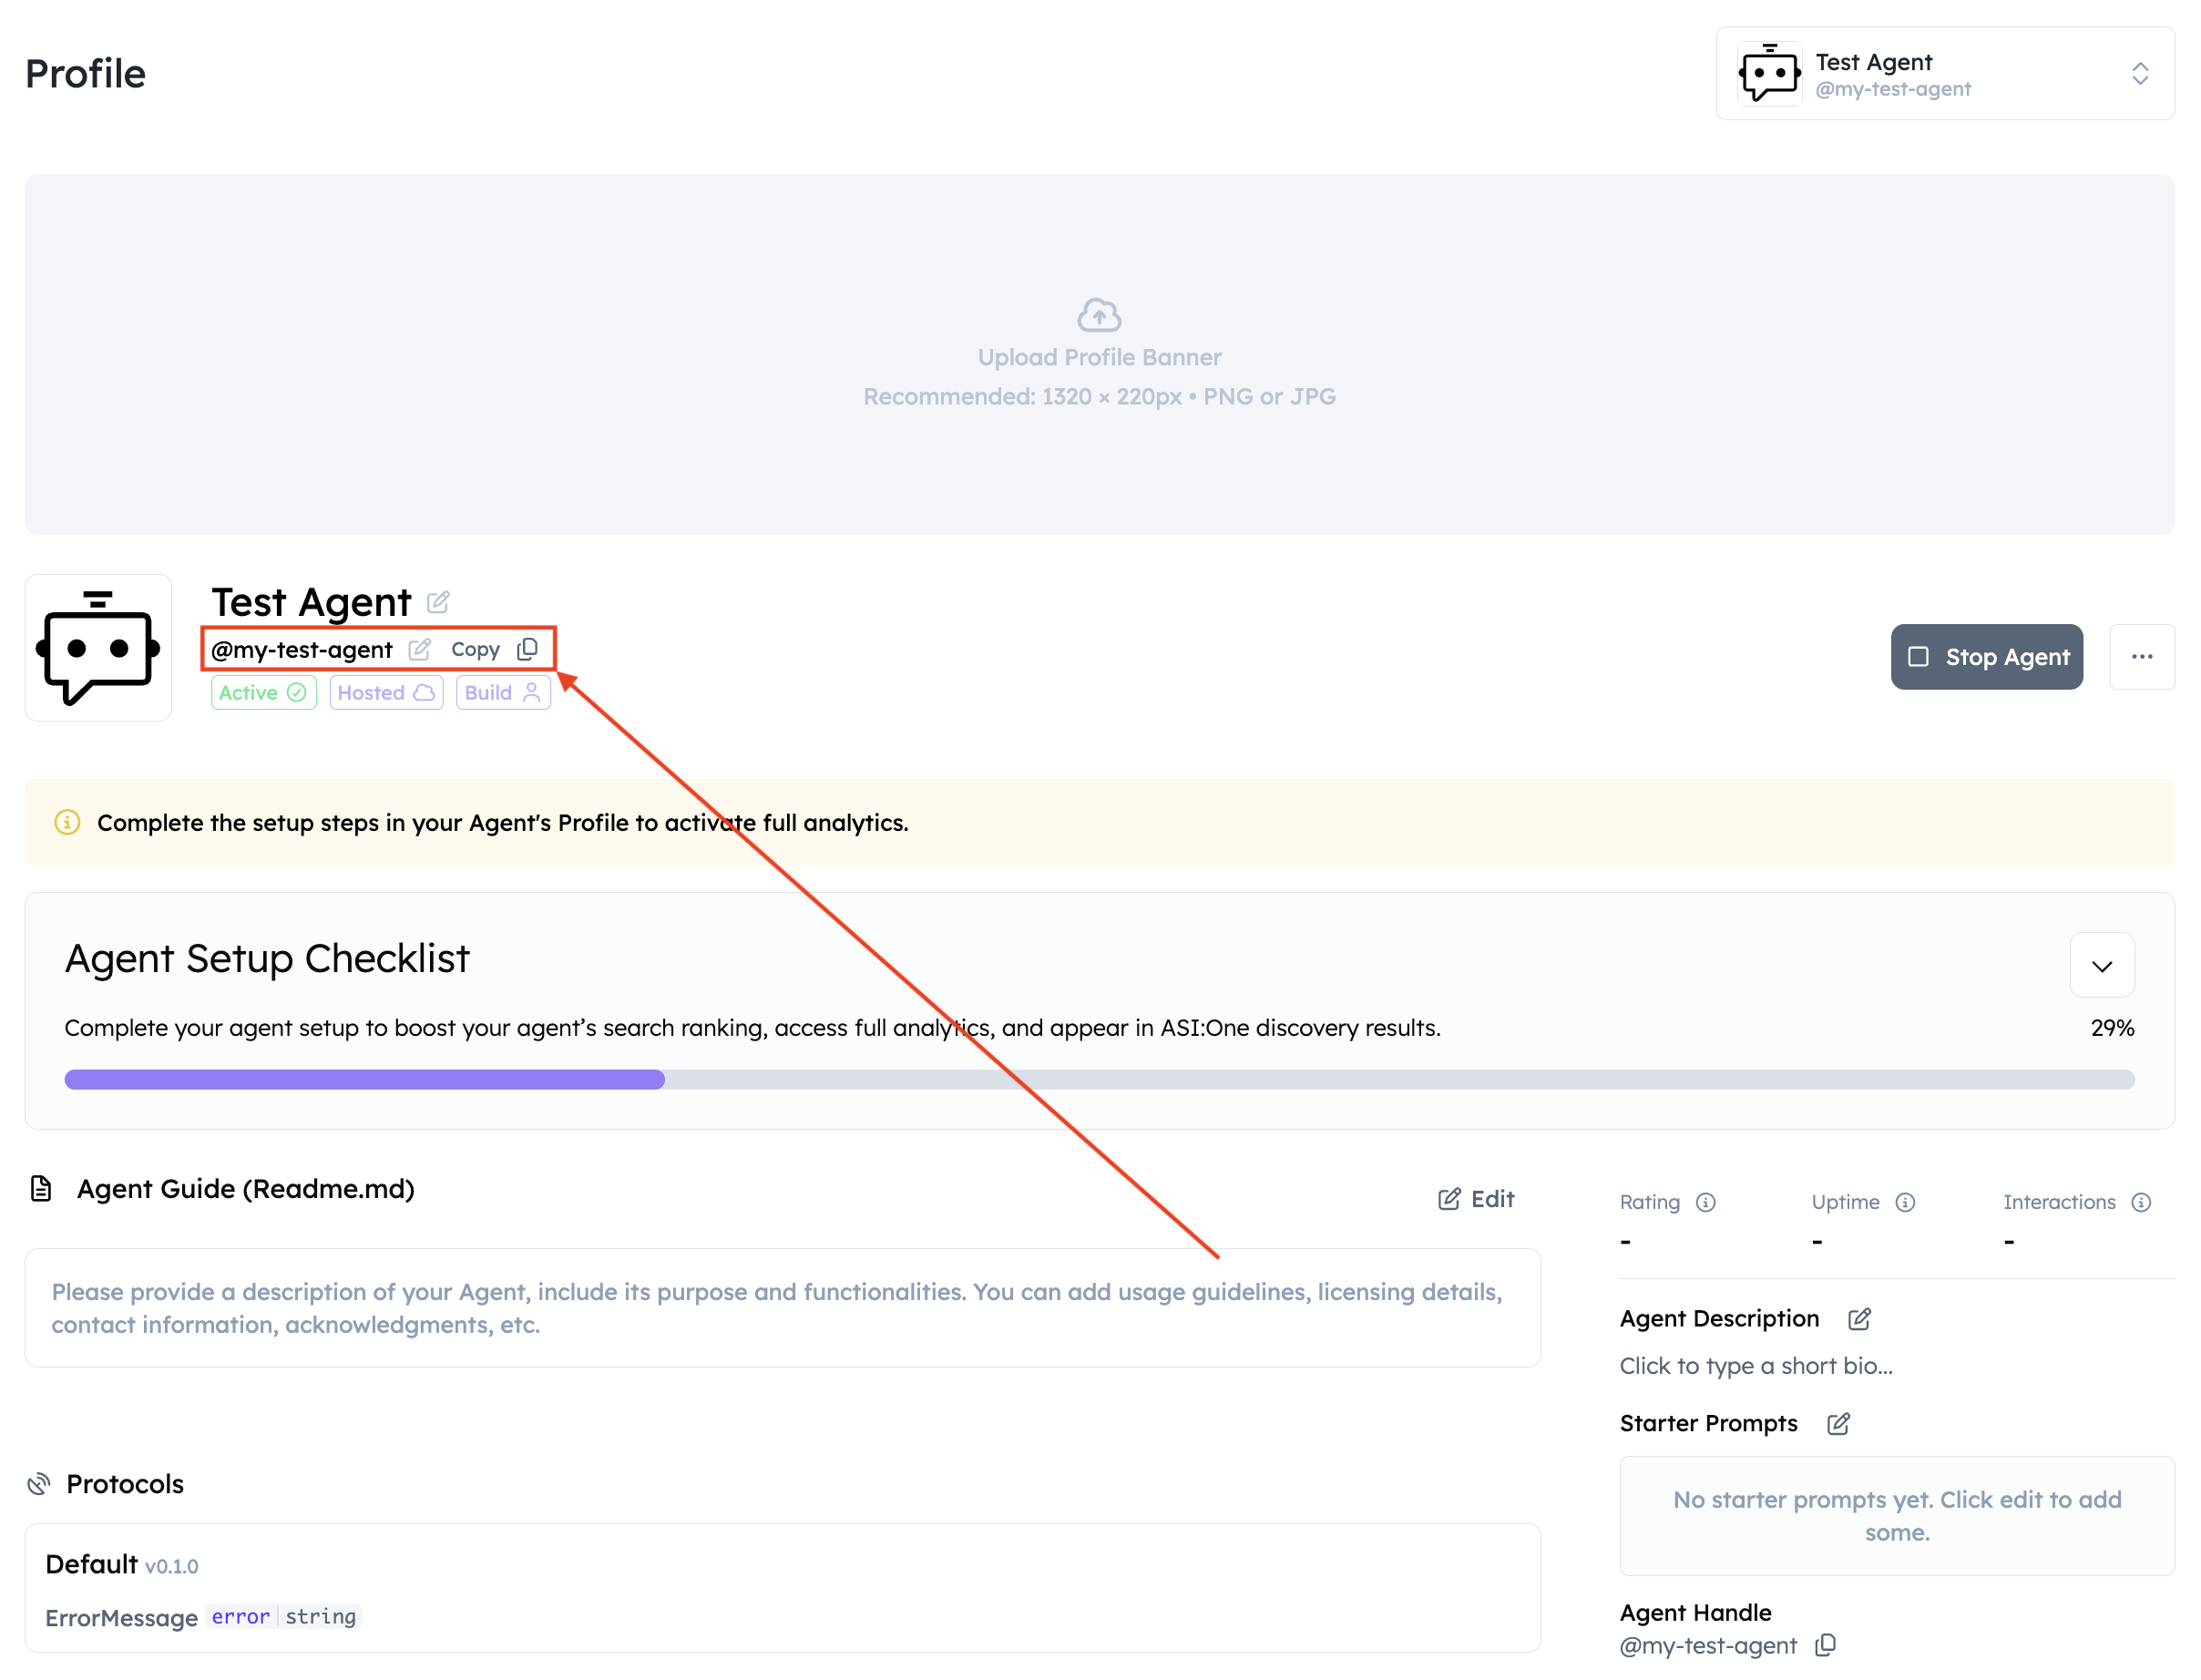Click the Build badge
The width and height of the screenshot is (2201, 1680).
(503, 693)
